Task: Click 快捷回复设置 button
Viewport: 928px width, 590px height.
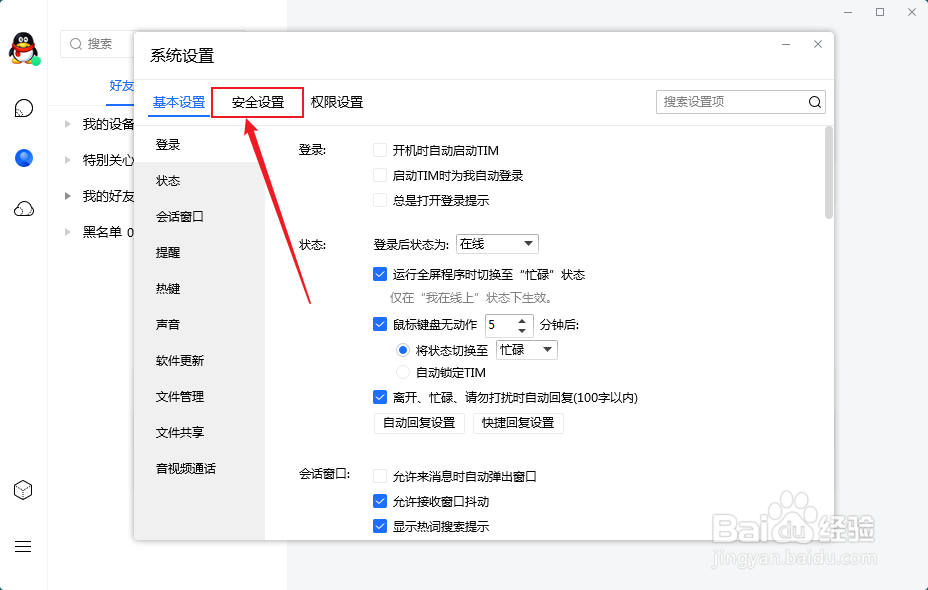Action: [x=518, y=423]
